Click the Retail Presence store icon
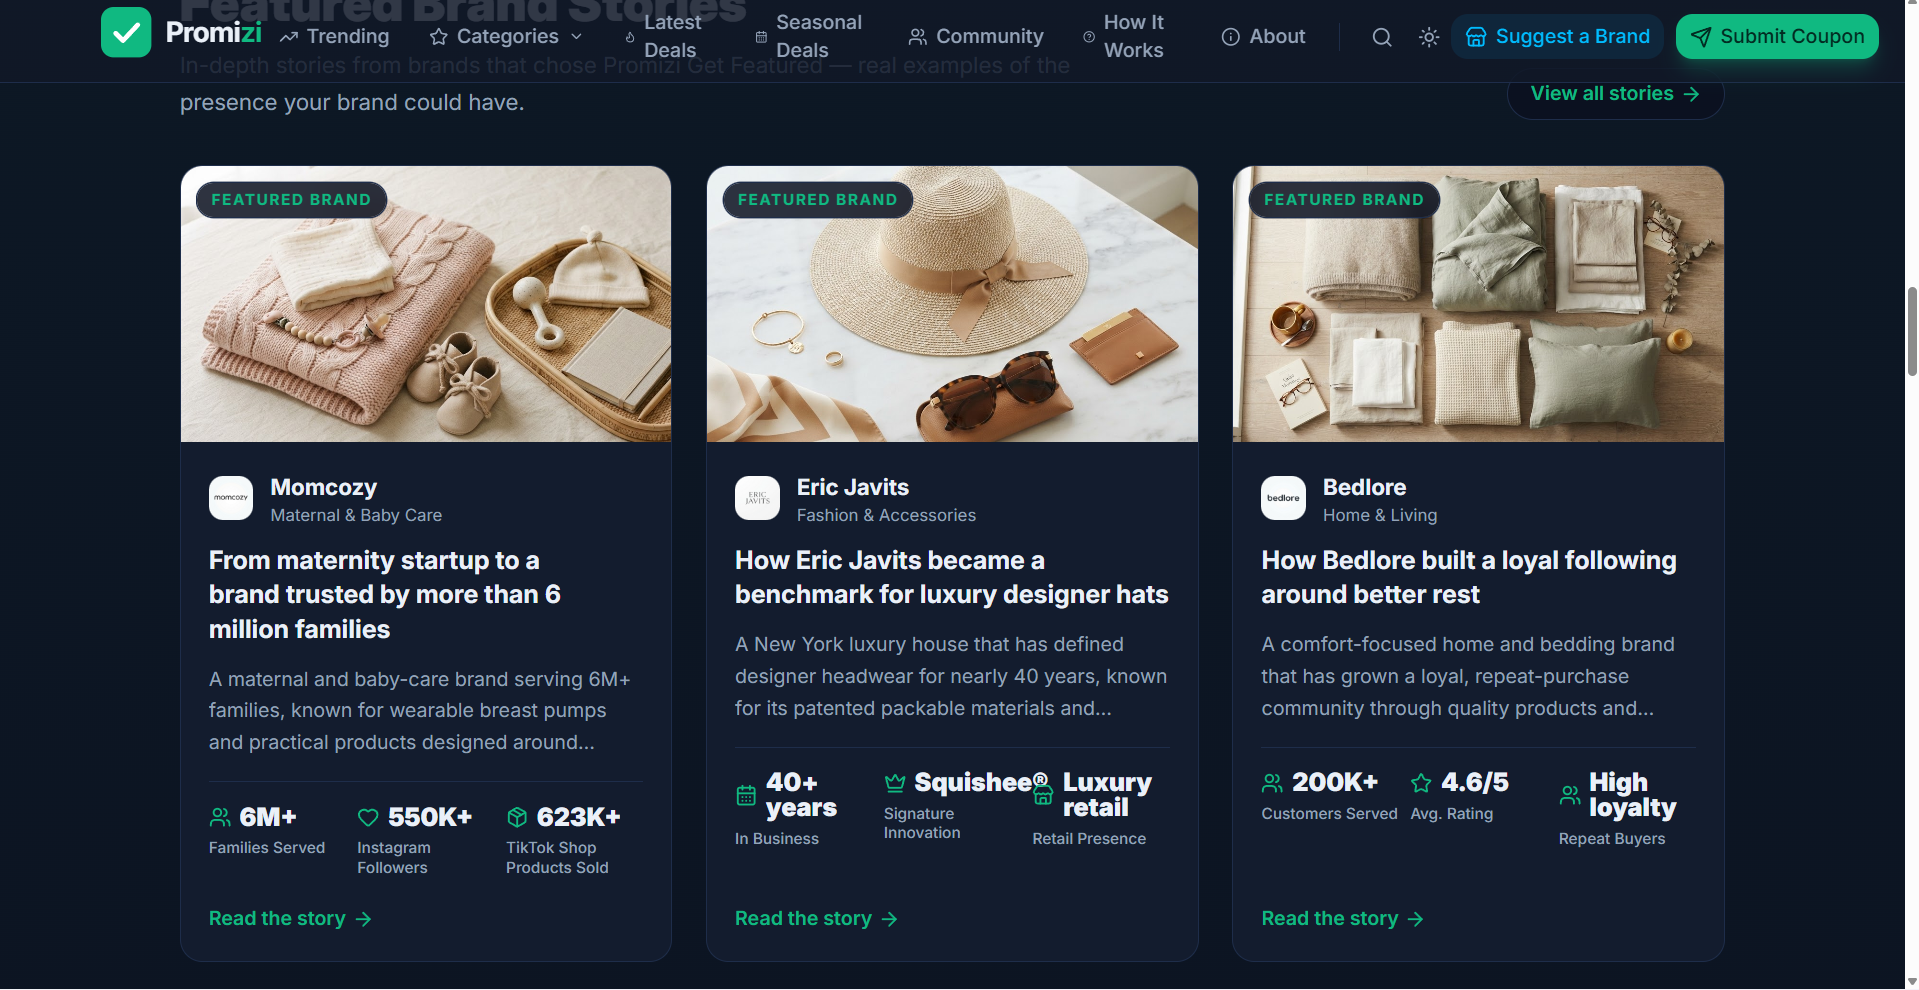 (x=1043, y=796)
